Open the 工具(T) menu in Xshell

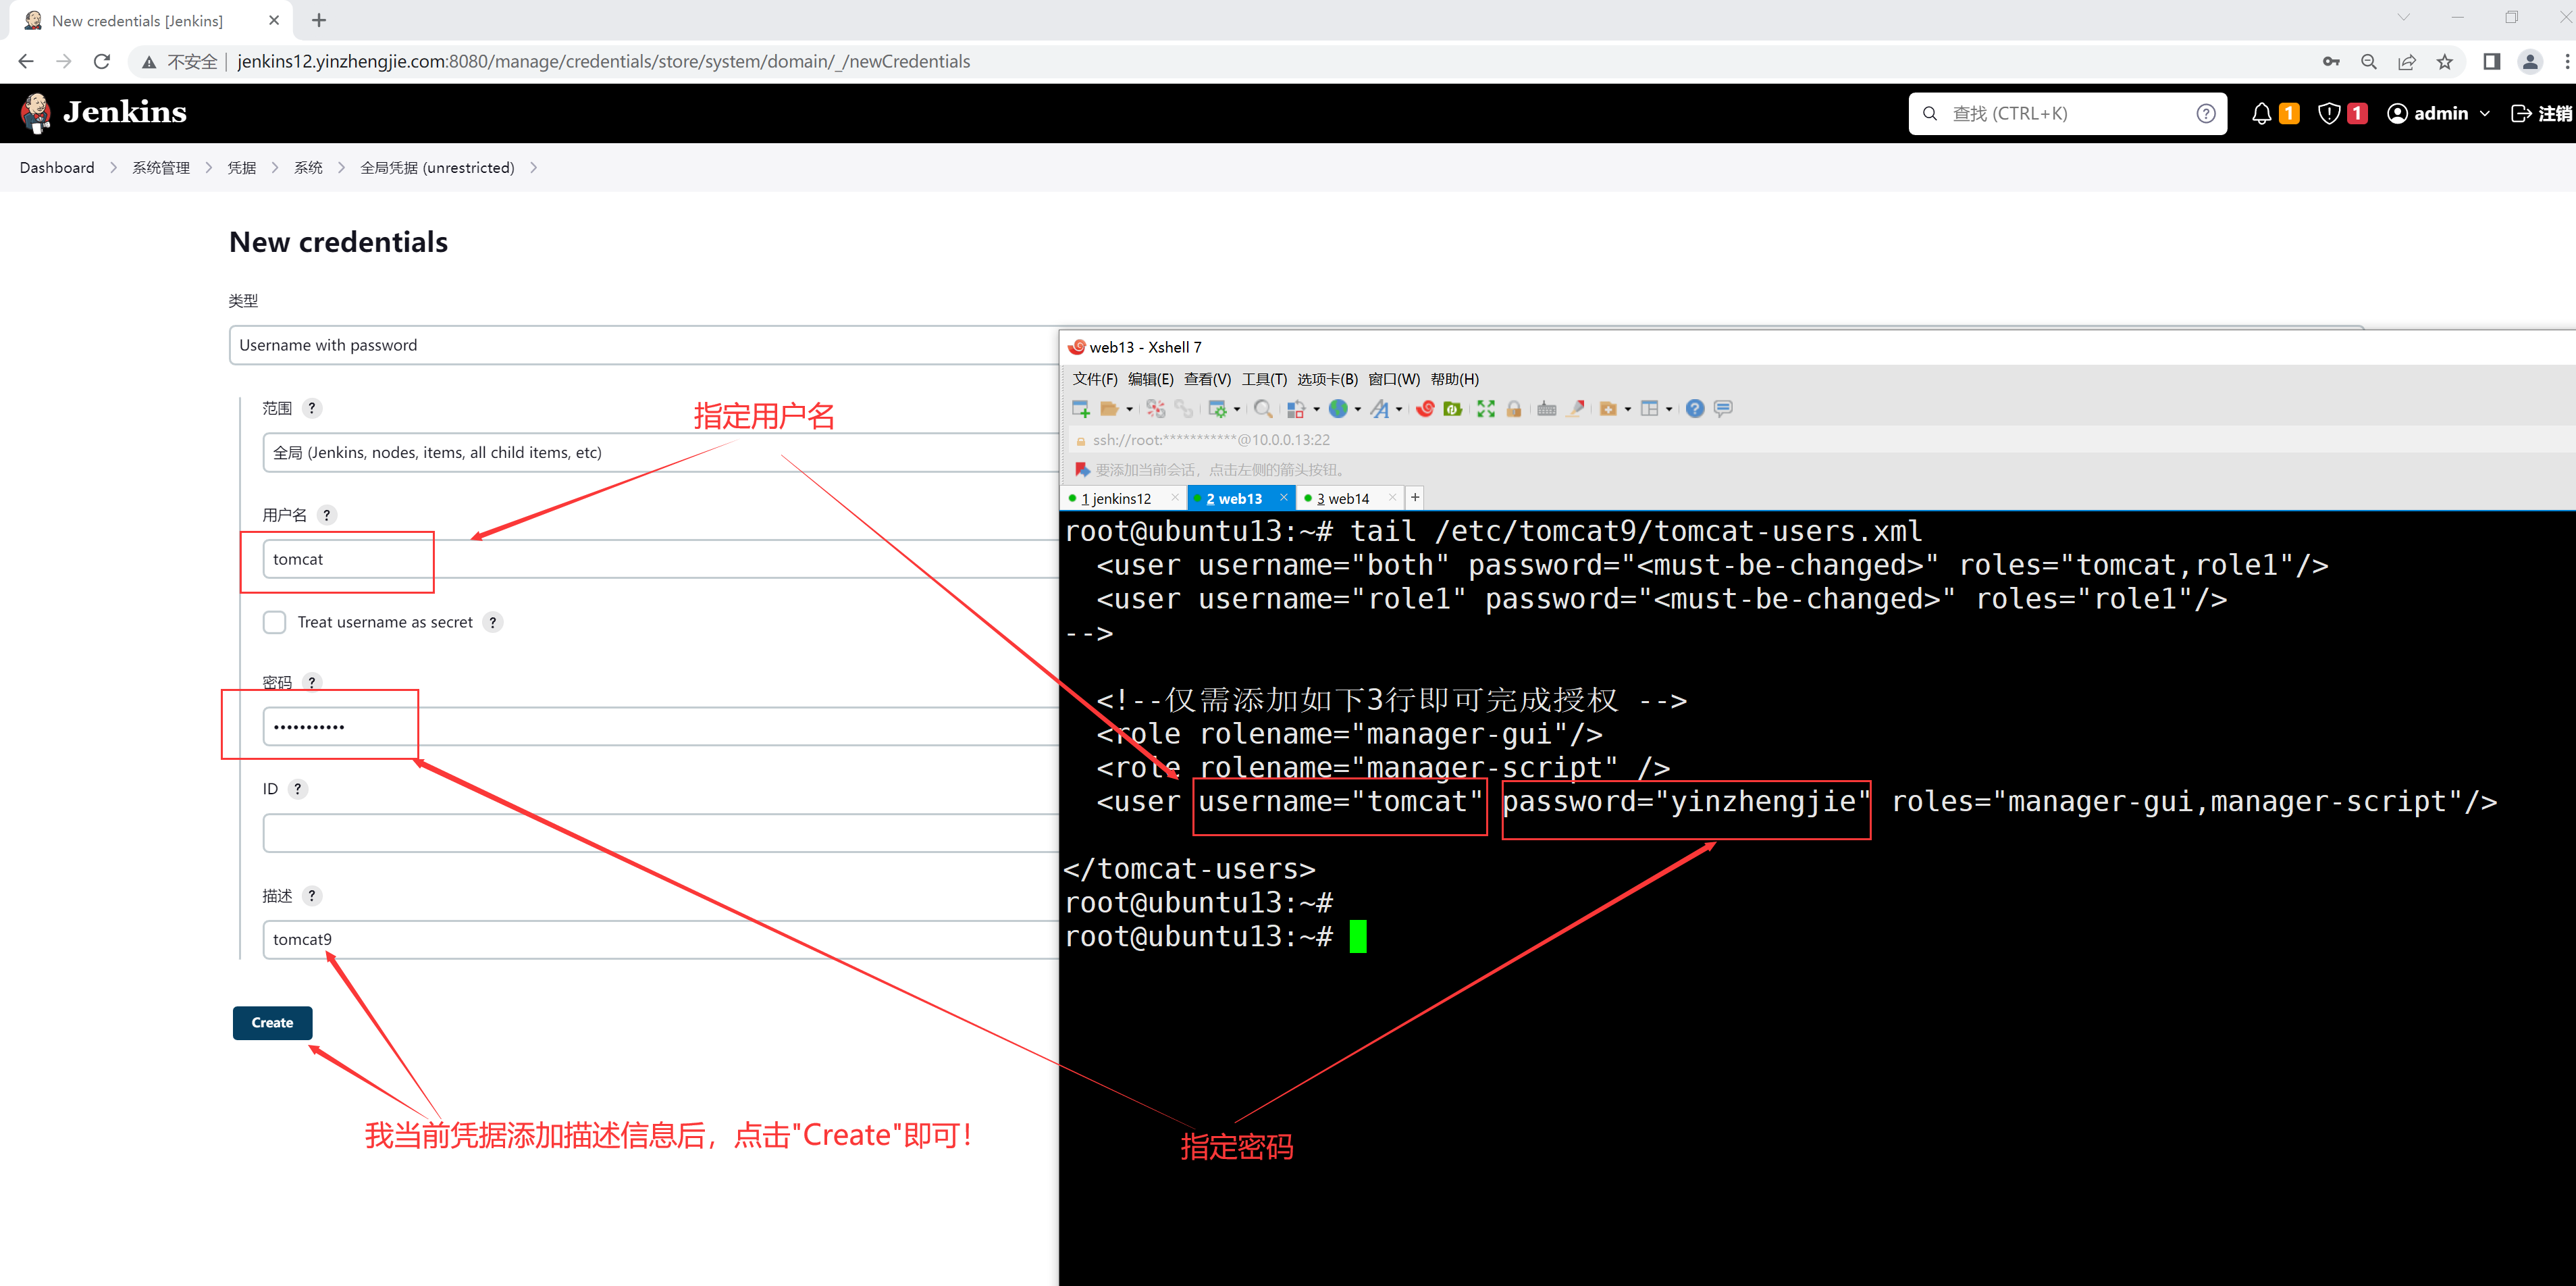click(x=1263, y=379)
